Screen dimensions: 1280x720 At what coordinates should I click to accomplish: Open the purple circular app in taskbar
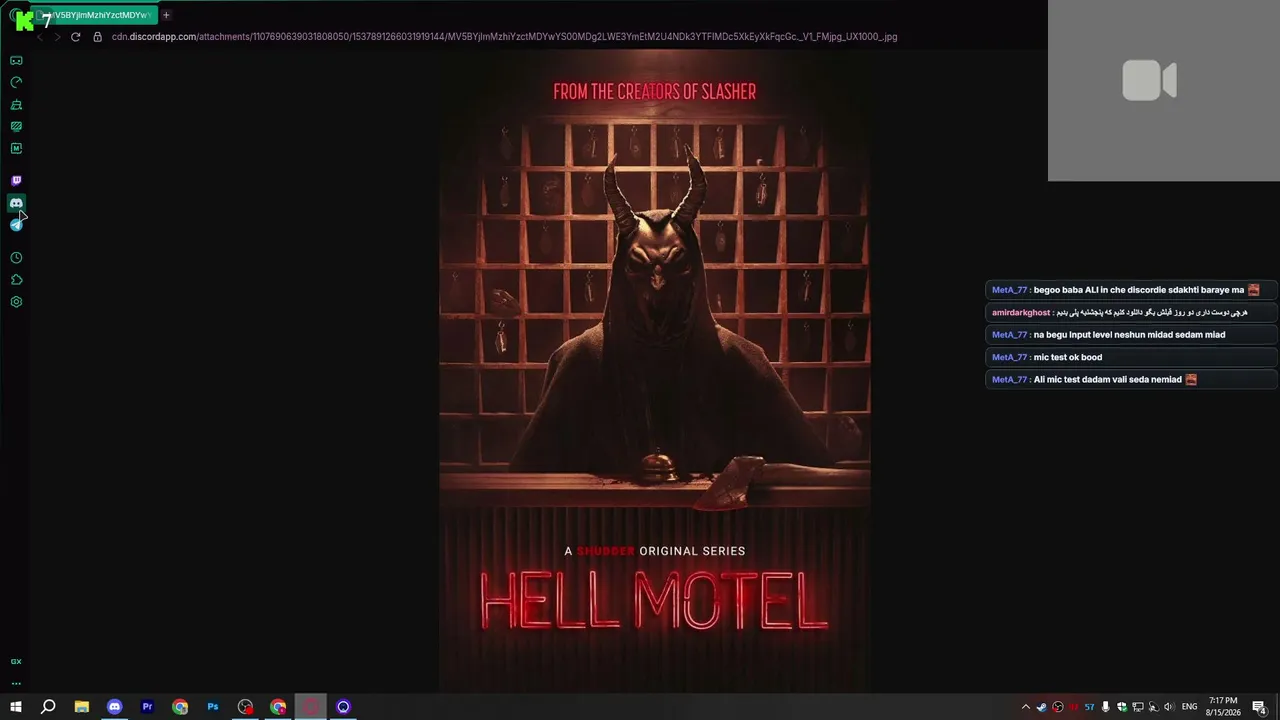[x=343, y=707]
